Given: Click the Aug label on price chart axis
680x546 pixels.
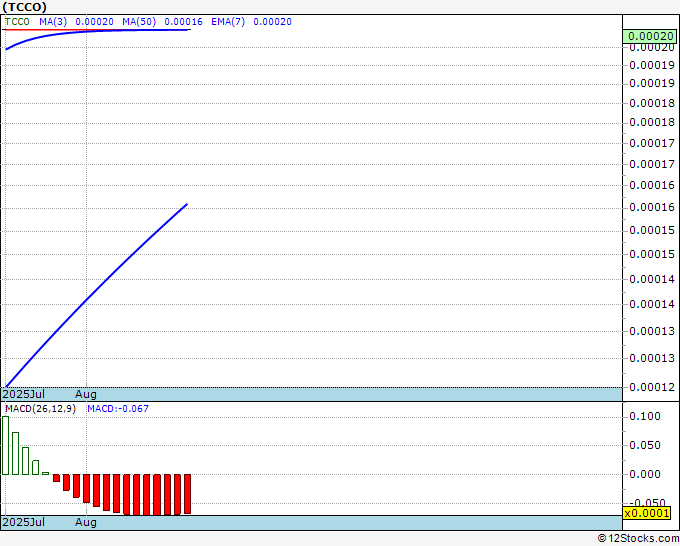Looking at the screenshot, I should pyautogui.click(x=86, y=394).
